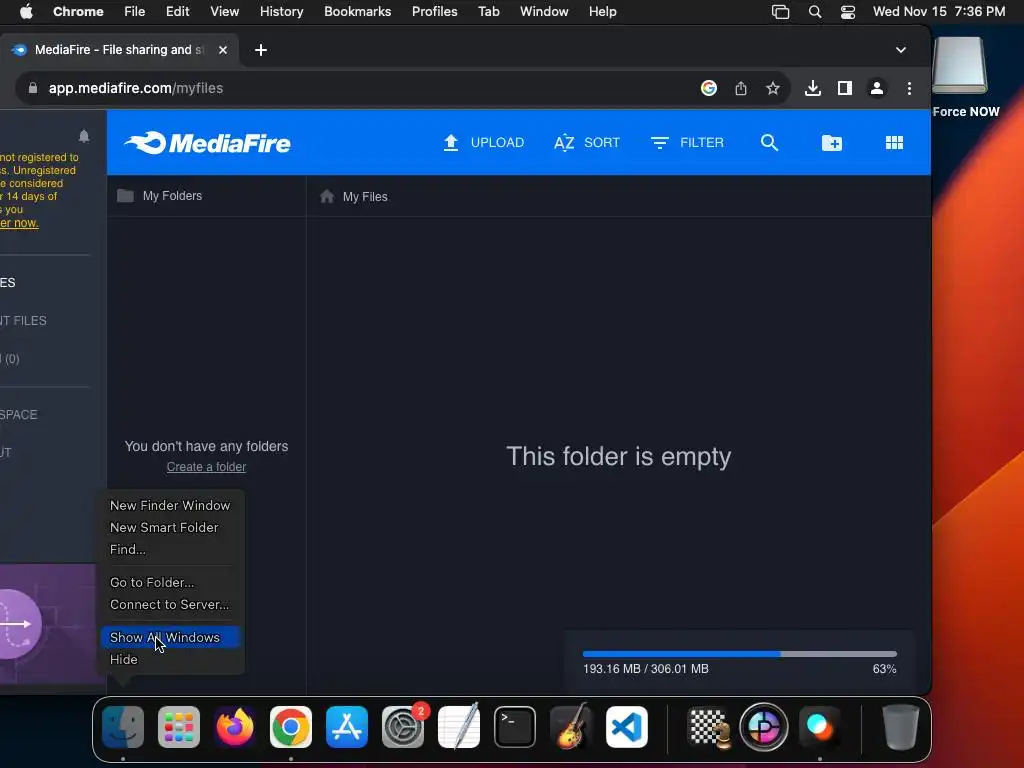The width and height of the screenshot is (1024, 768).
Task: Launch GarageBand from the Dock
Action: (571, 726)
